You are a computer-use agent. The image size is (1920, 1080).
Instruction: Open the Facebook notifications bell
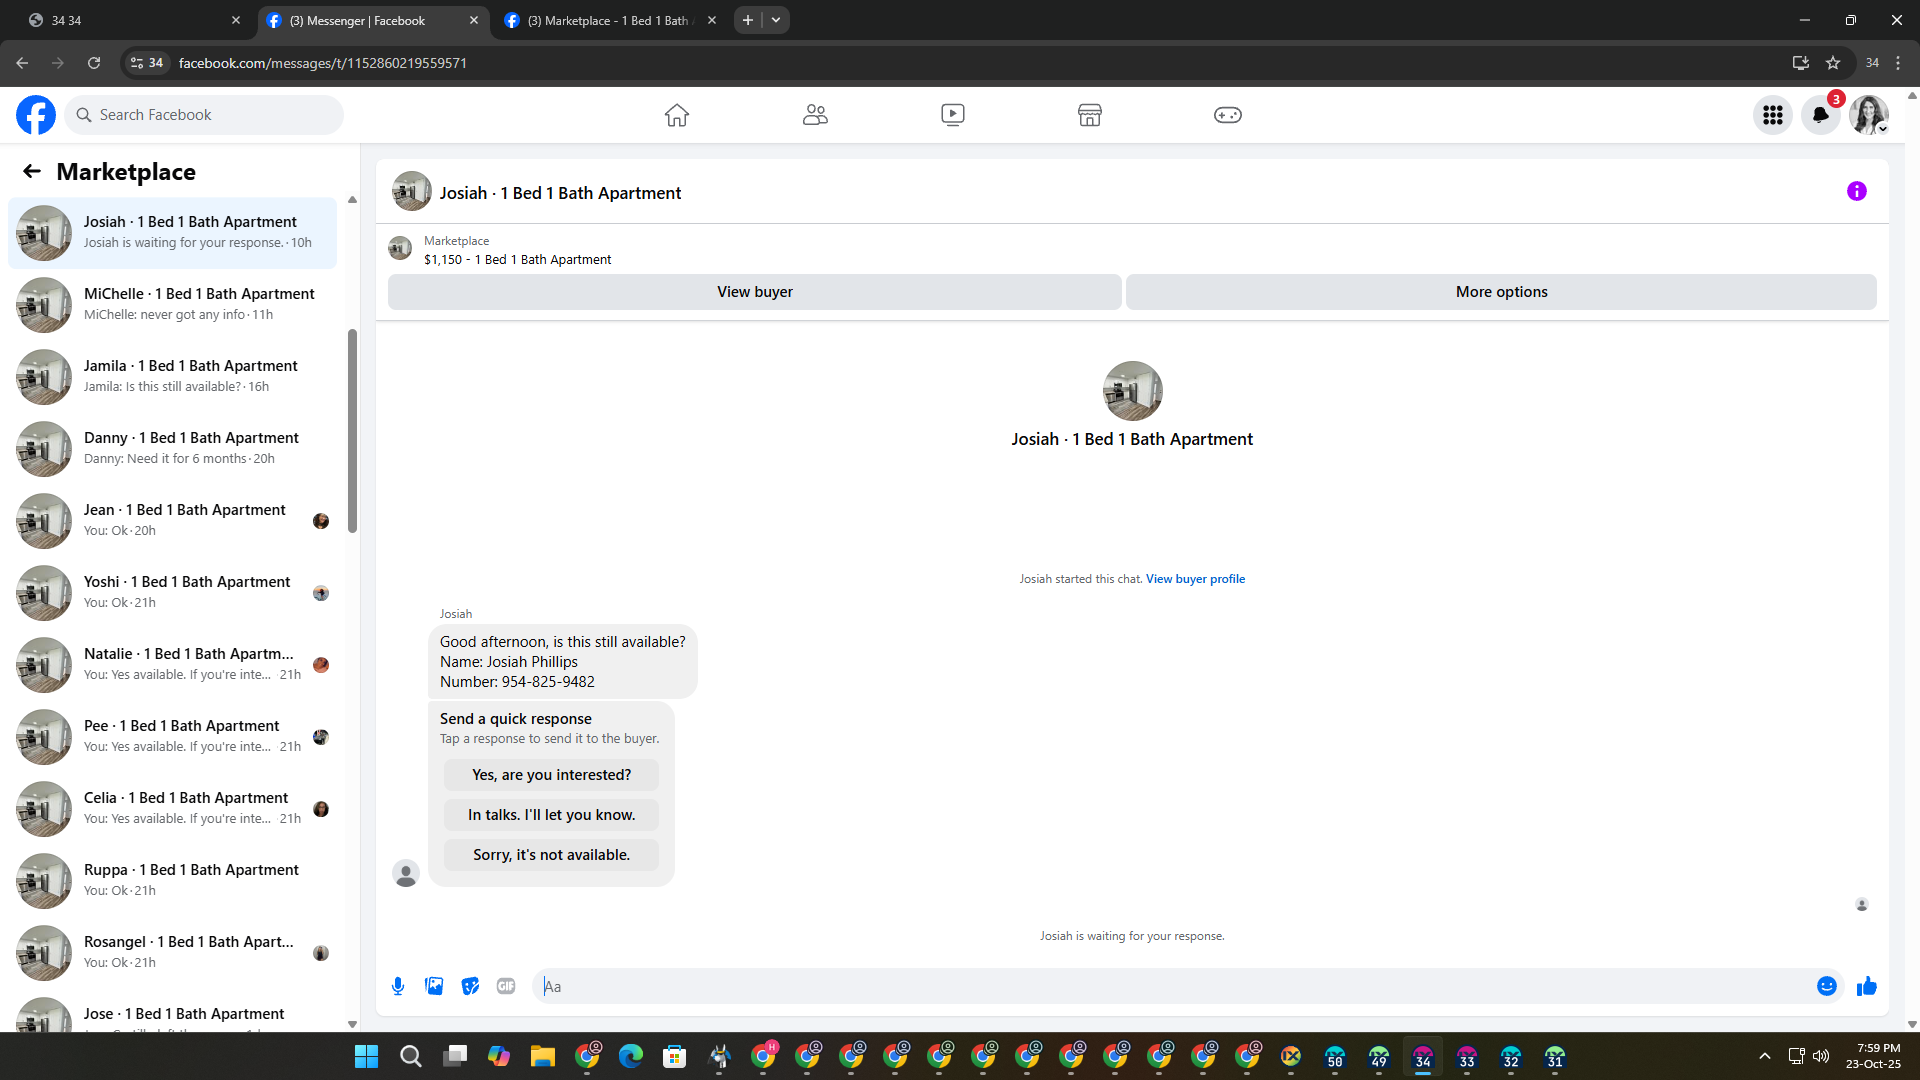click(1820, 115)
